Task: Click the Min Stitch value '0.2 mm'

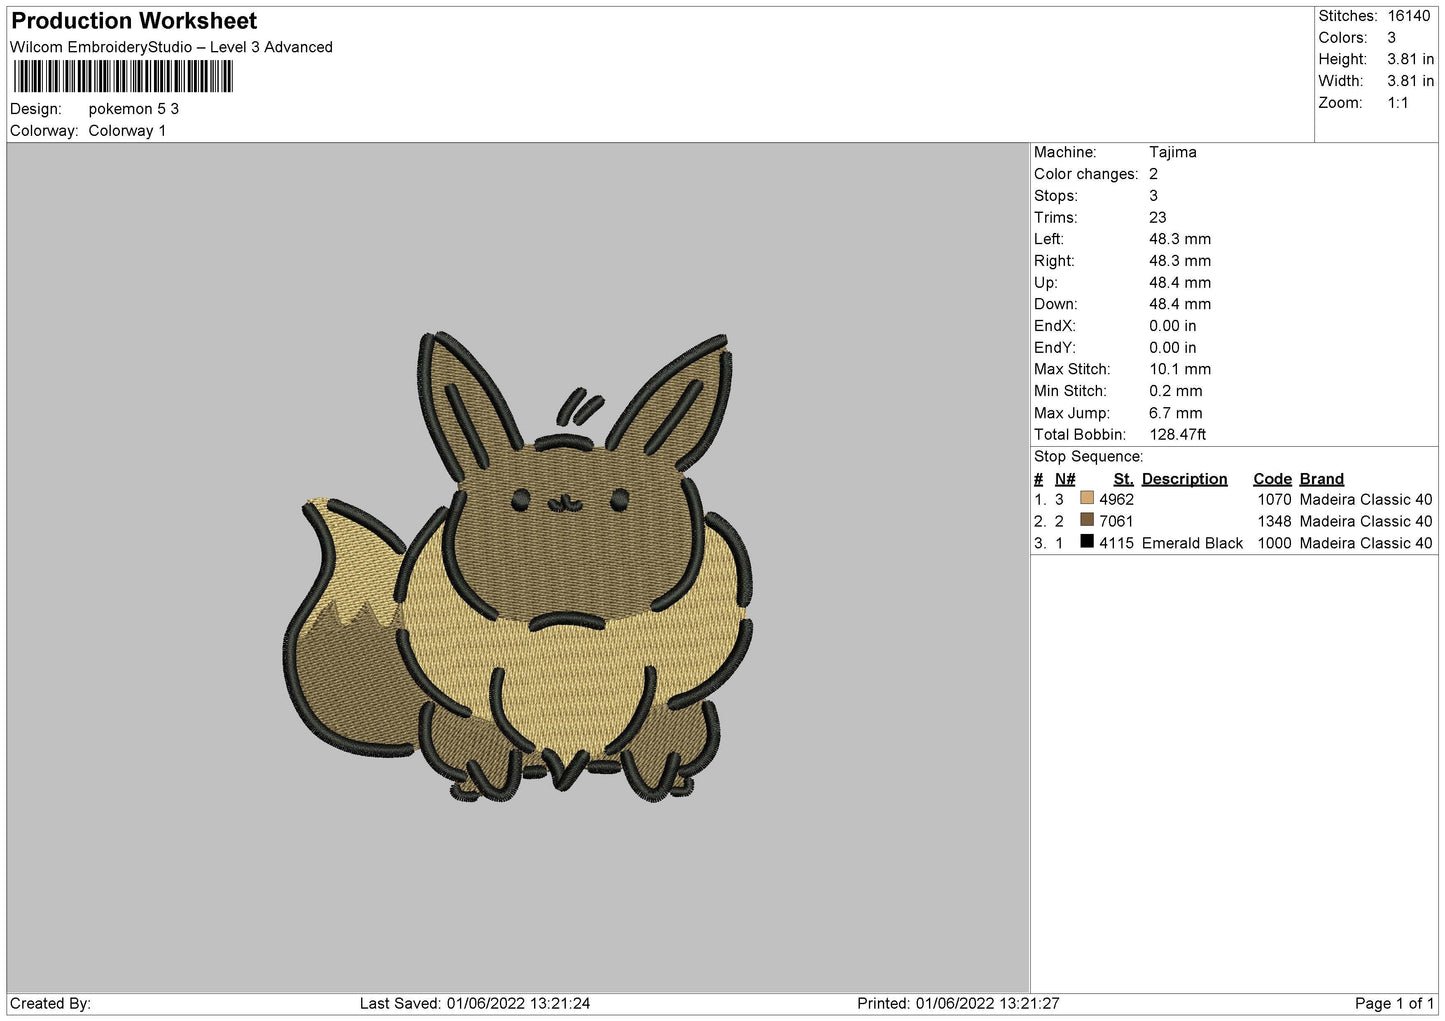Action: click(1176, 391)
